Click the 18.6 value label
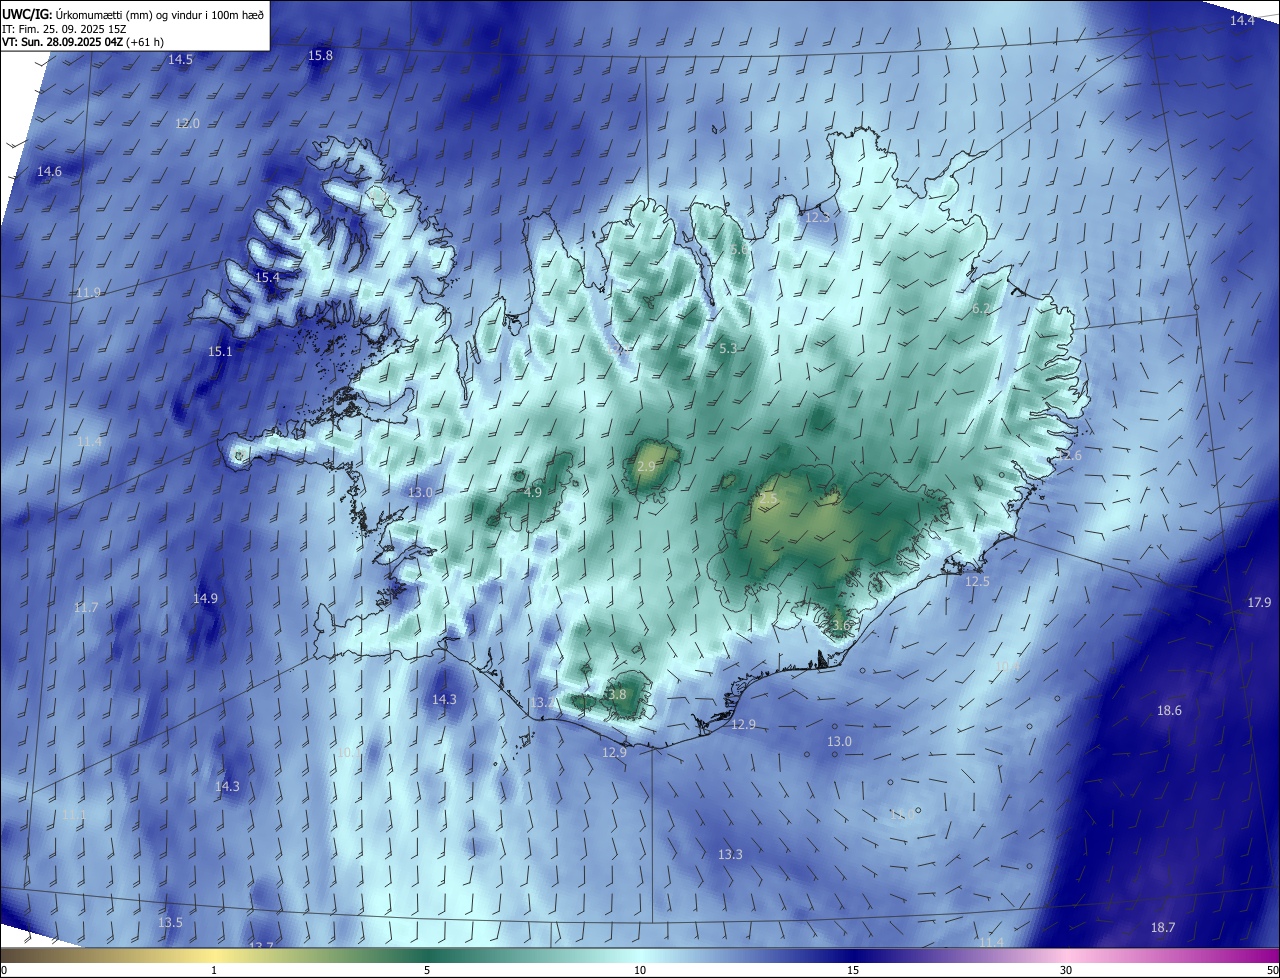This screenshot has width=1280, height=978. click(x=1169, y=711)
